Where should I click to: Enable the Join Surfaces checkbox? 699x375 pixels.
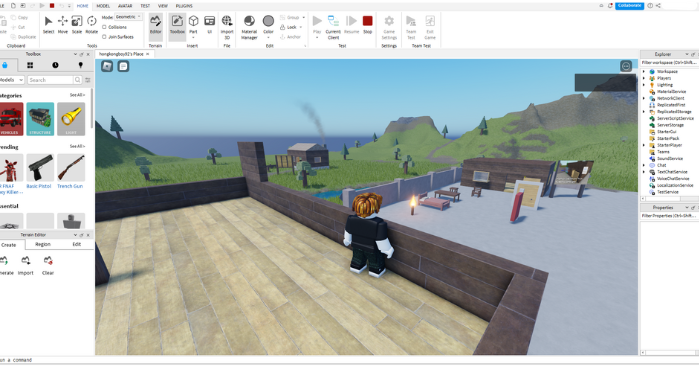(104, 37)
